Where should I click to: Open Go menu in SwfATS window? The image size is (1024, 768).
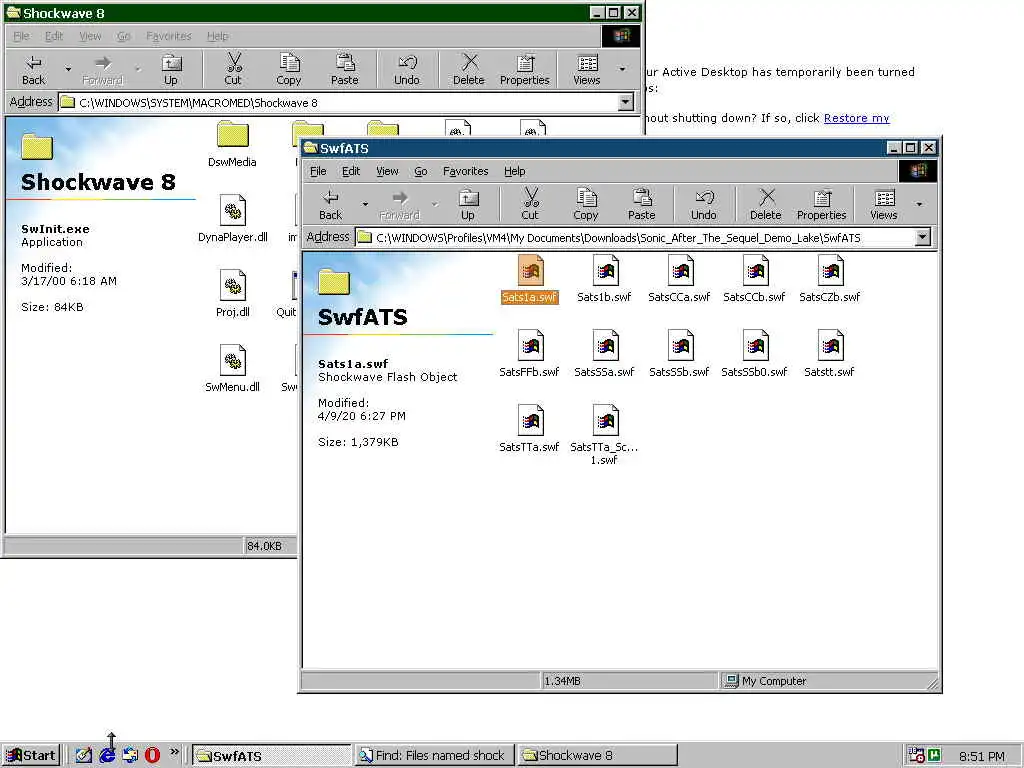(421, 171)
